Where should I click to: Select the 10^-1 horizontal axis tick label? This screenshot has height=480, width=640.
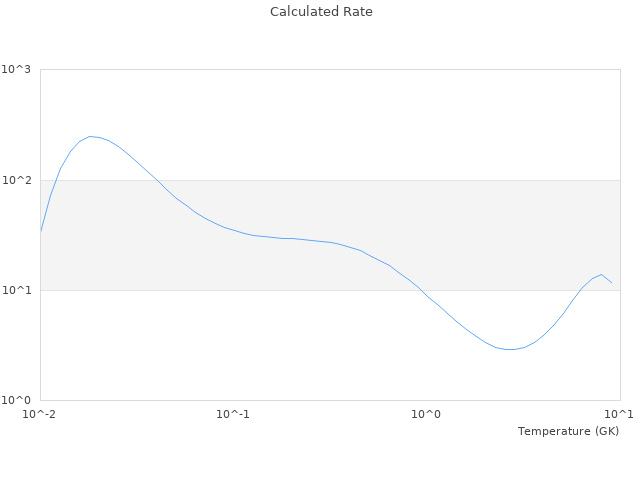[233, 414]
